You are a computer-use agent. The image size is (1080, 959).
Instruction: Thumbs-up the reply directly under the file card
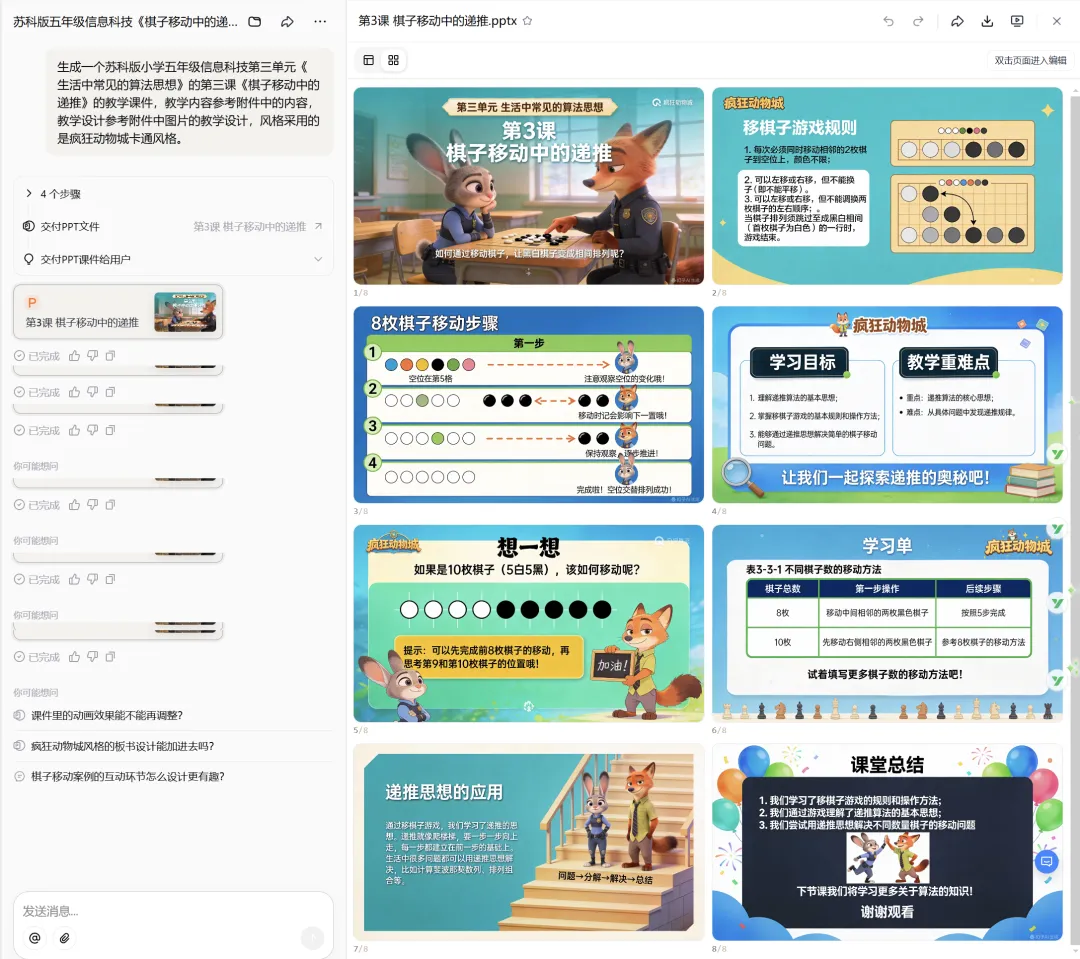coord(74,356)
